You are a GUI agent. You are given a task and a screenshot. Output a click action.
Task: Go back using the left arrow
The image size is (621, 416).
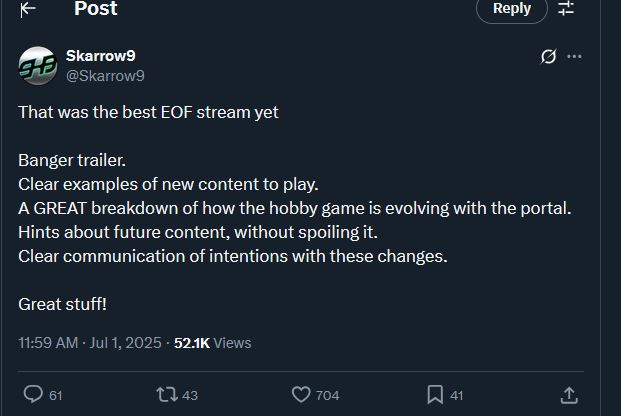[28, 9]
